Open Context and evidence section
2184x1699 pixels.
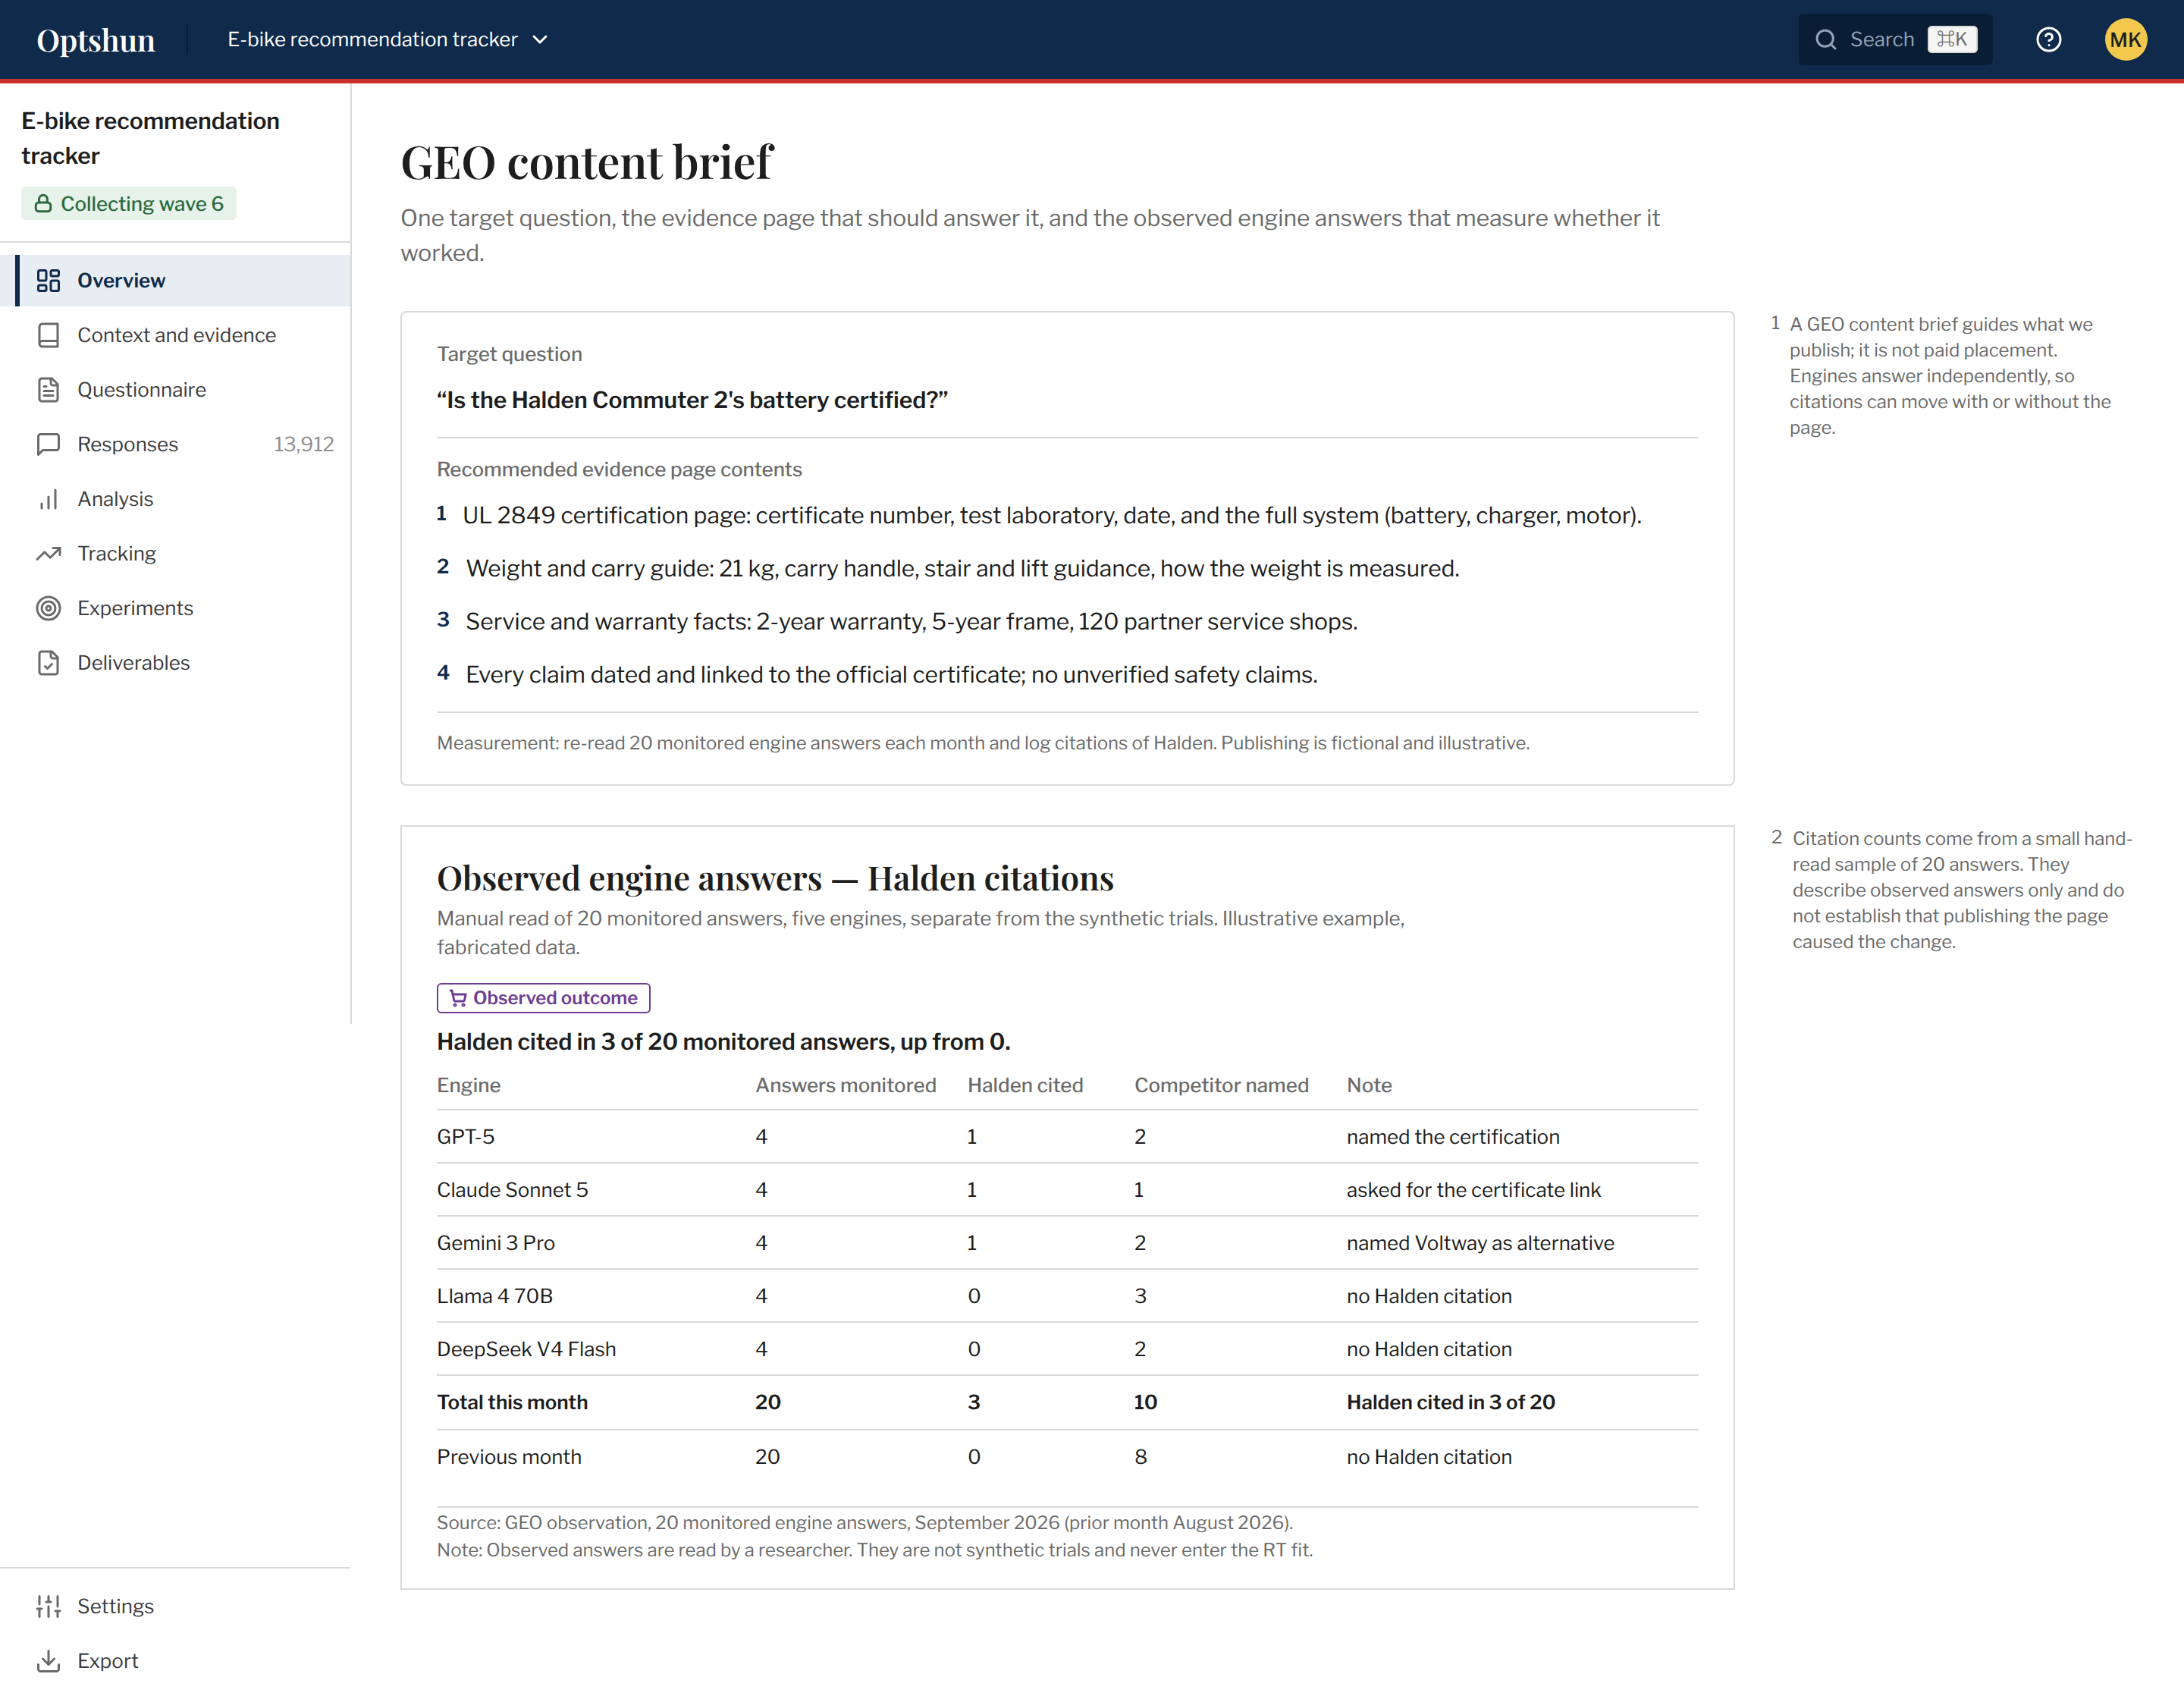point(176,335)
